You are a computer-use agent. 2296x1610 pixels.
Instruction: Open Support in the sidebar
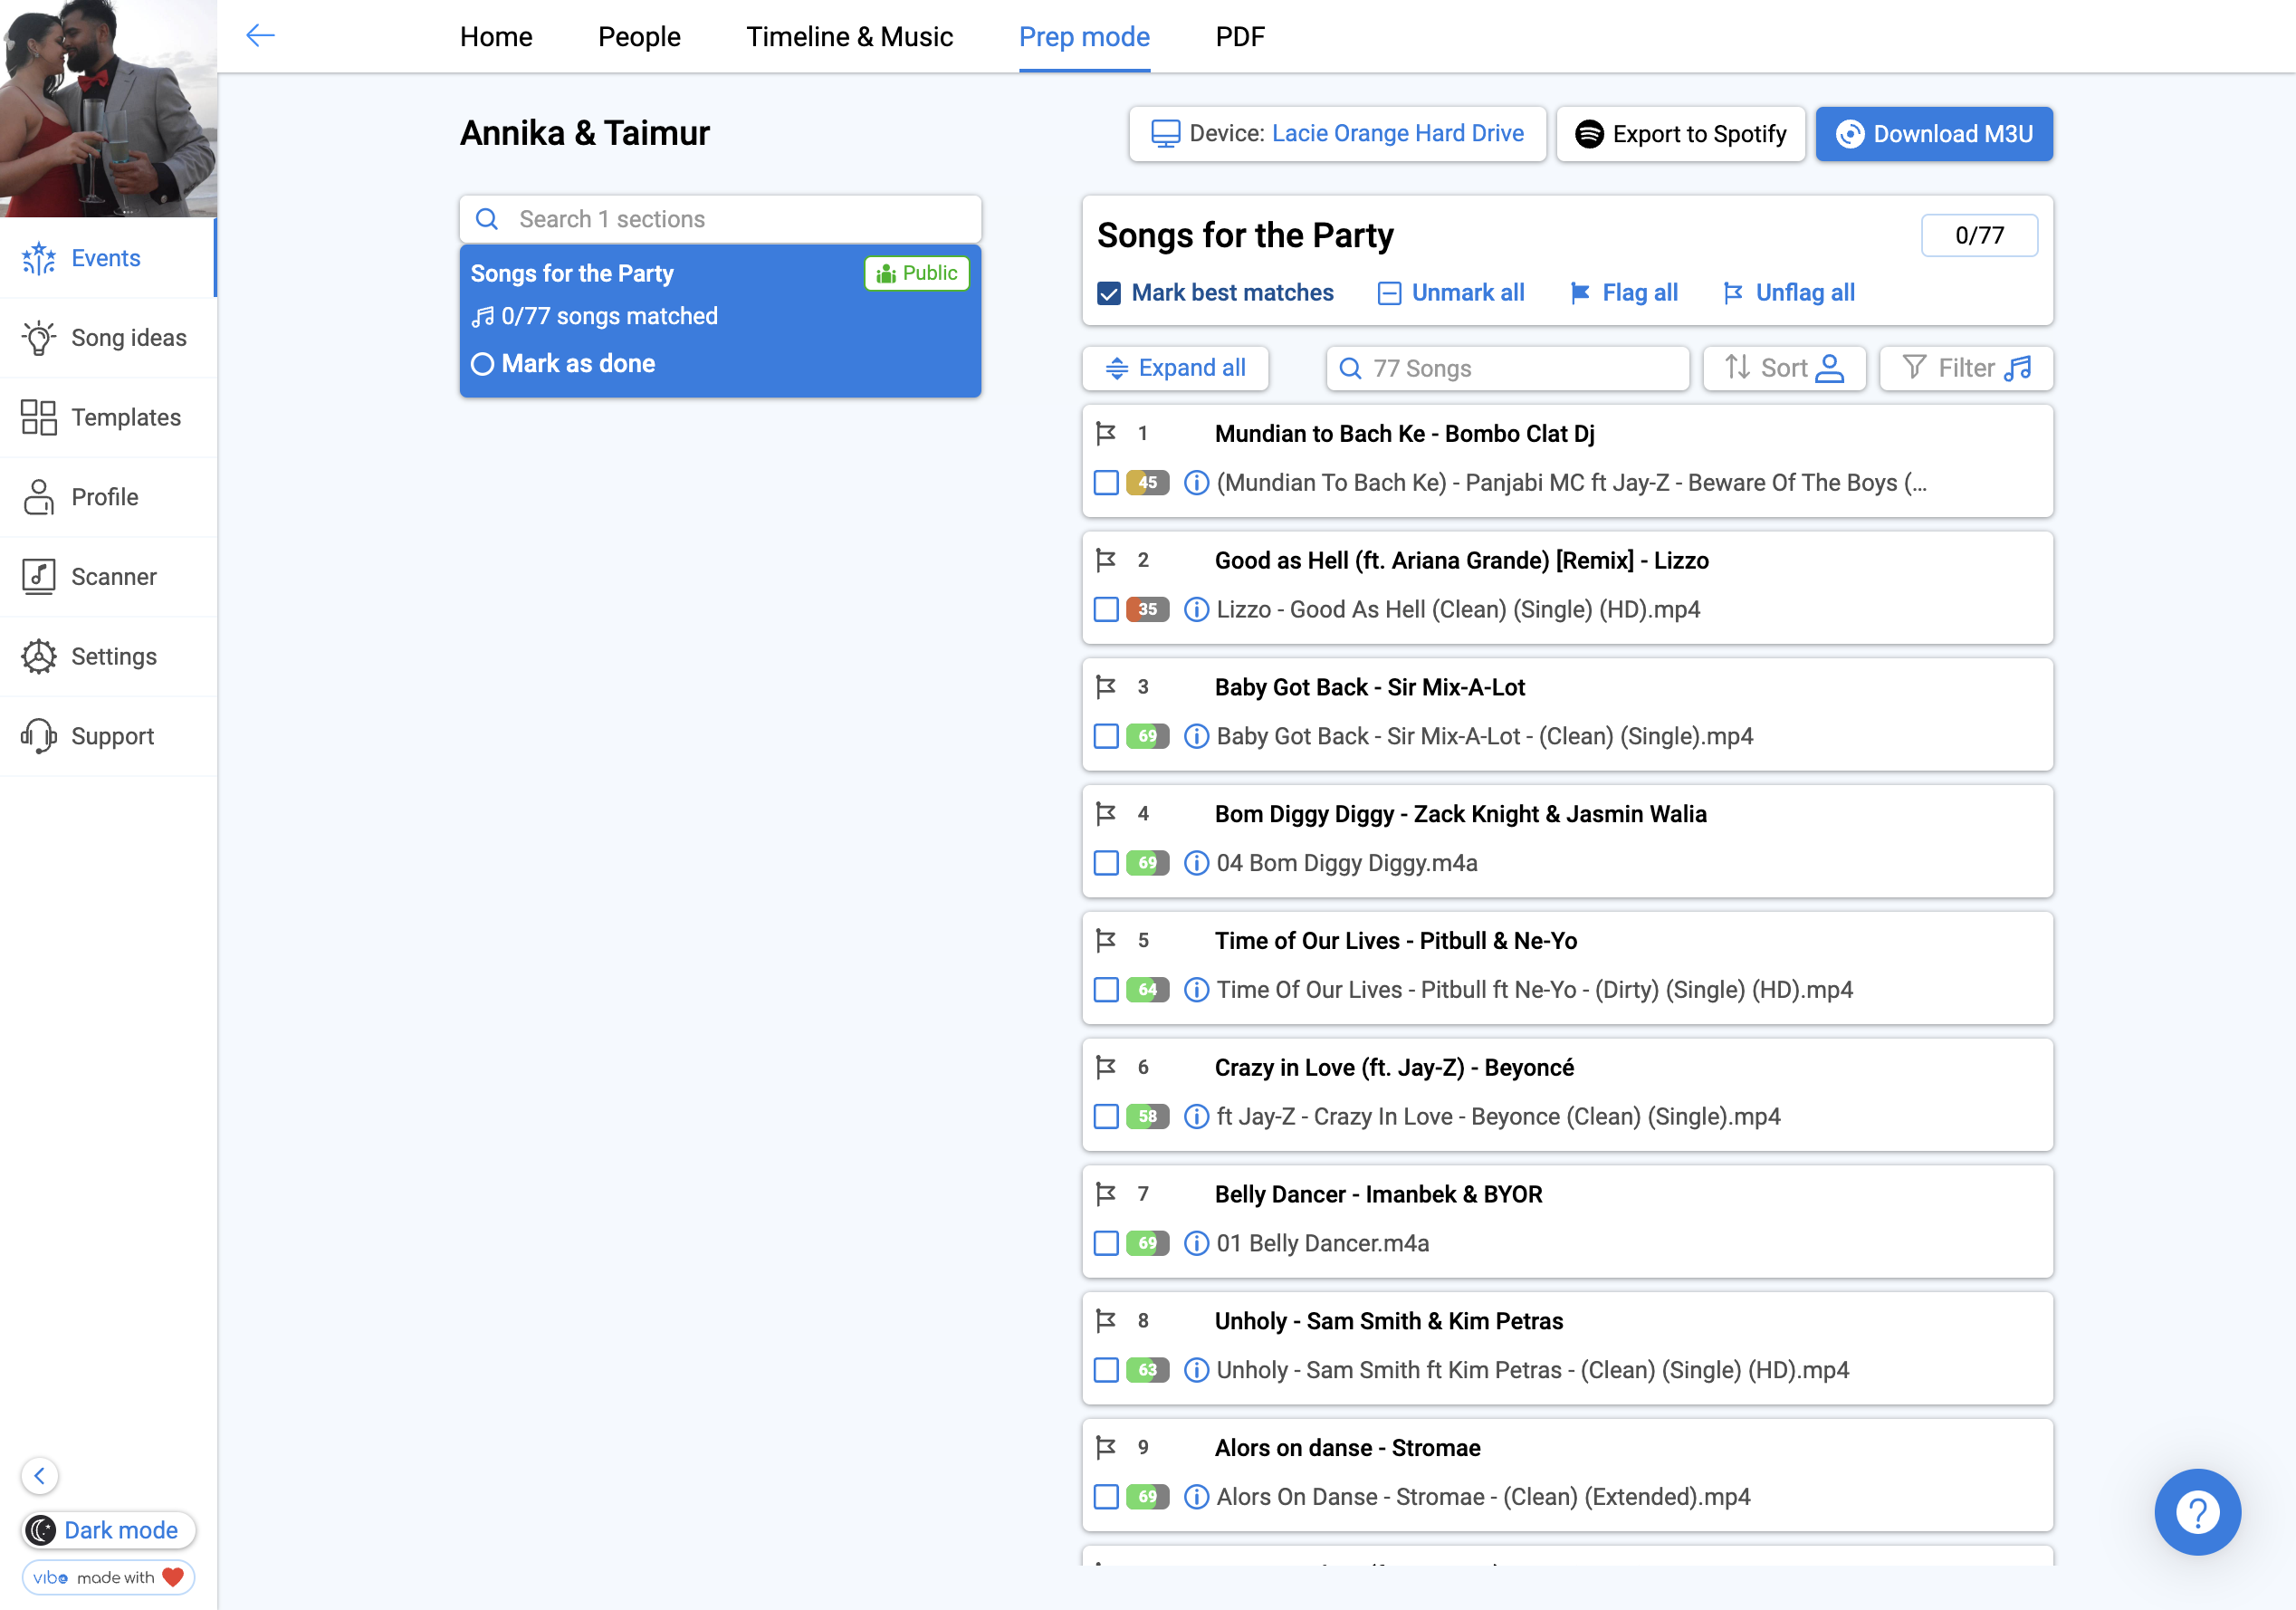point(108,736)
